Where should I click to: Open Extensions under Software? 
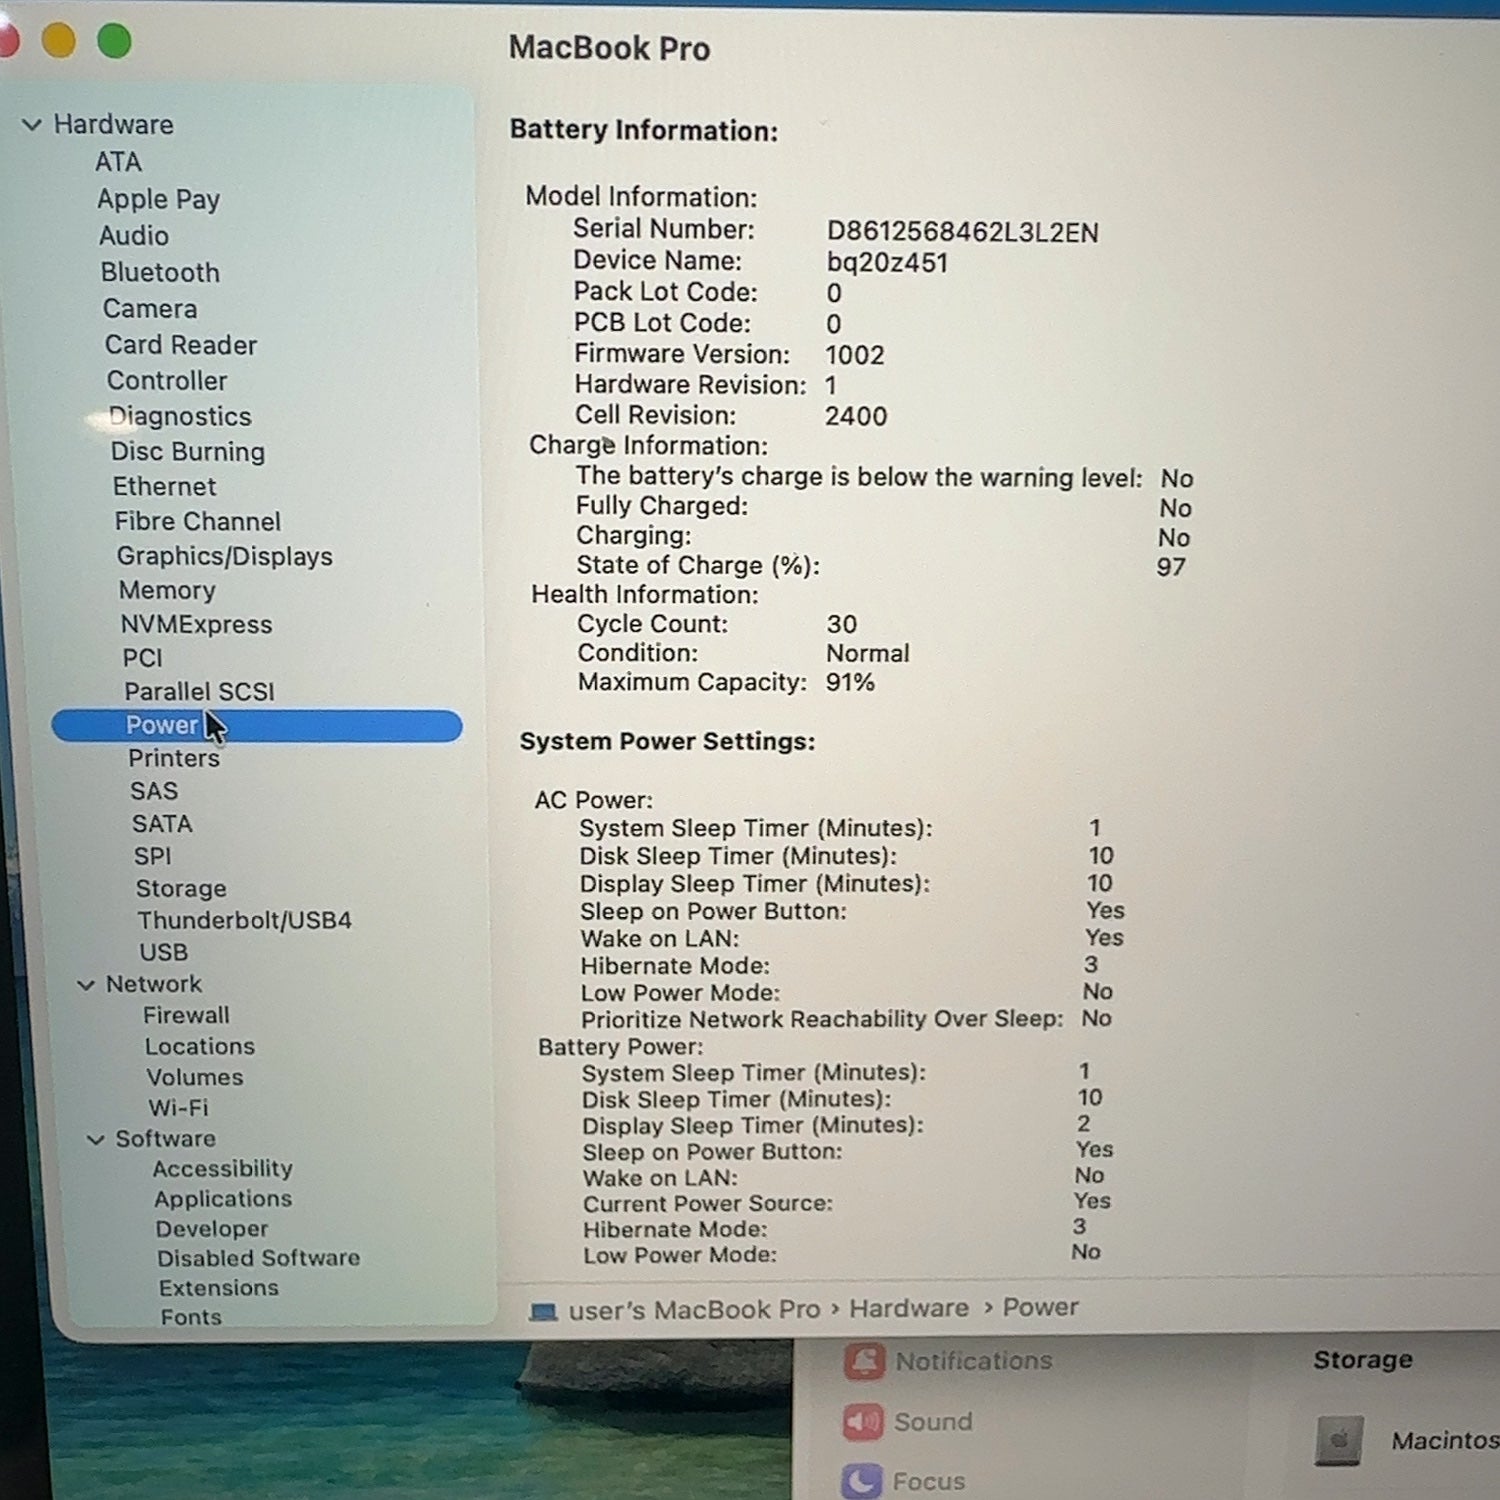coord(219,1288)
